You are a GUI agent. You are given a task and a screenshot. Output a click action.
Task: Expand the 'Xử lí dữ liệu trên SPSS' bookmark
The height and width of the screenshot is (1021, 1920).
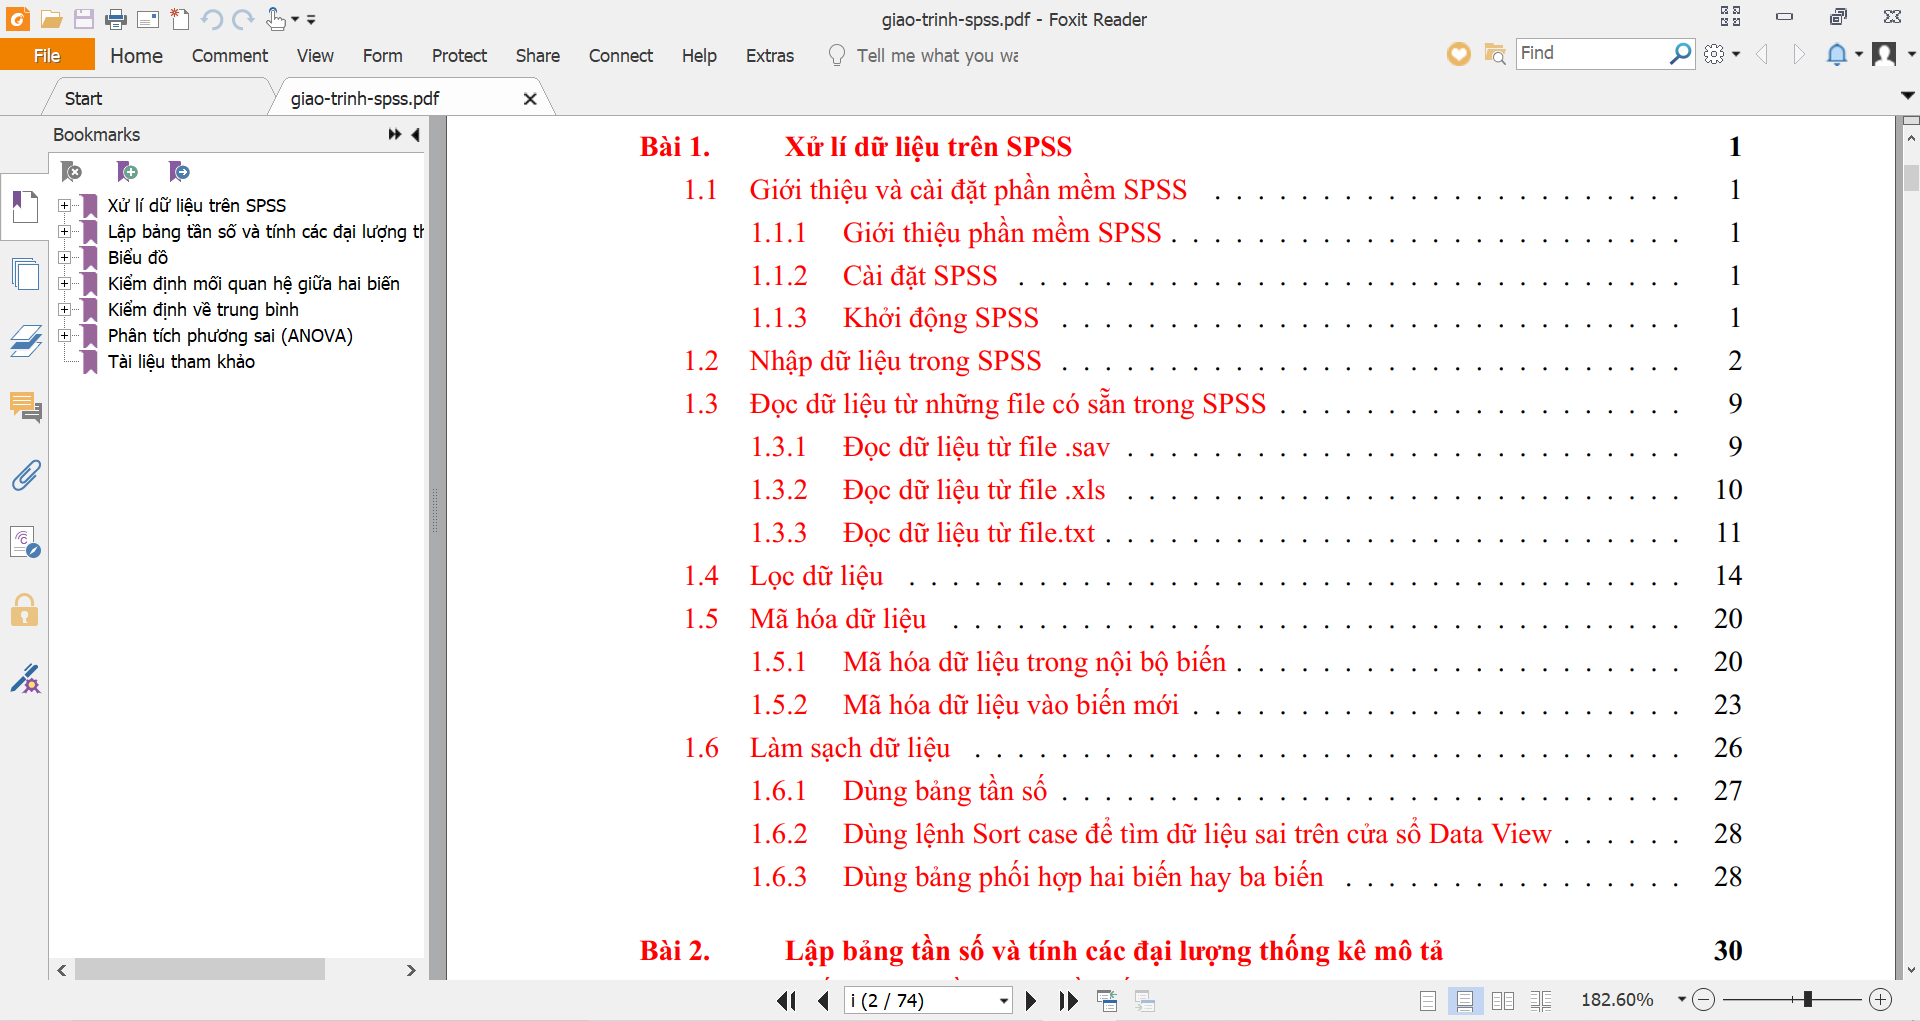(x=65, y=206)
